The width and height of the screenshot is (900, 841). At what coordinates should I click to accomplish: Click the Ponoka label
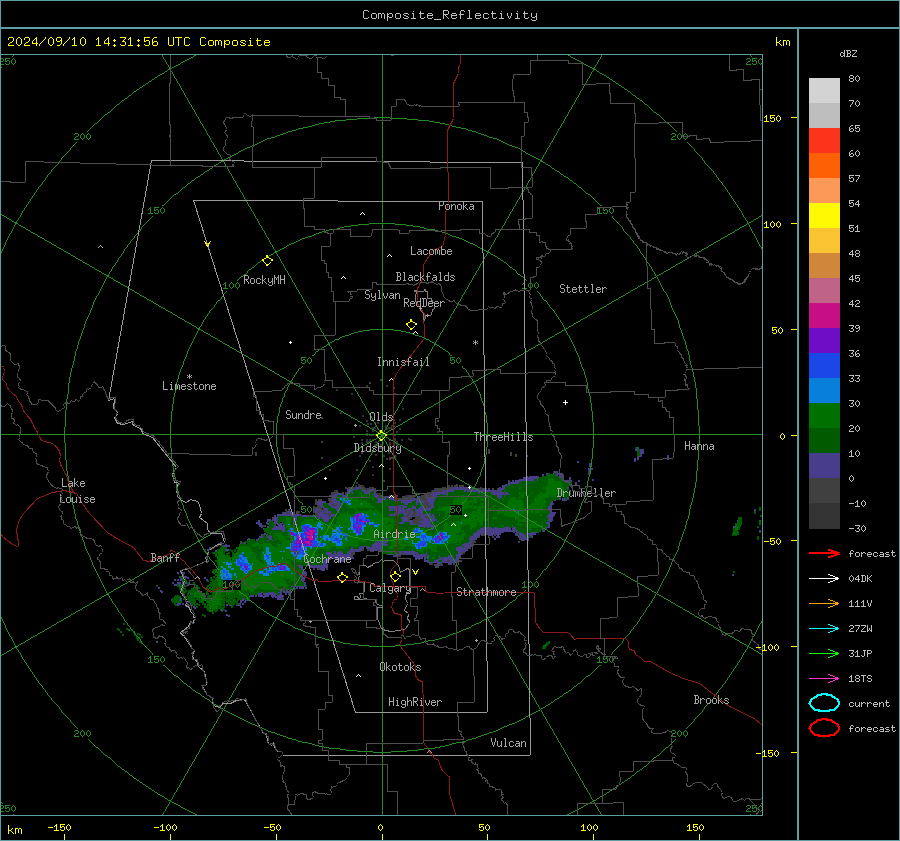point(456,206)
